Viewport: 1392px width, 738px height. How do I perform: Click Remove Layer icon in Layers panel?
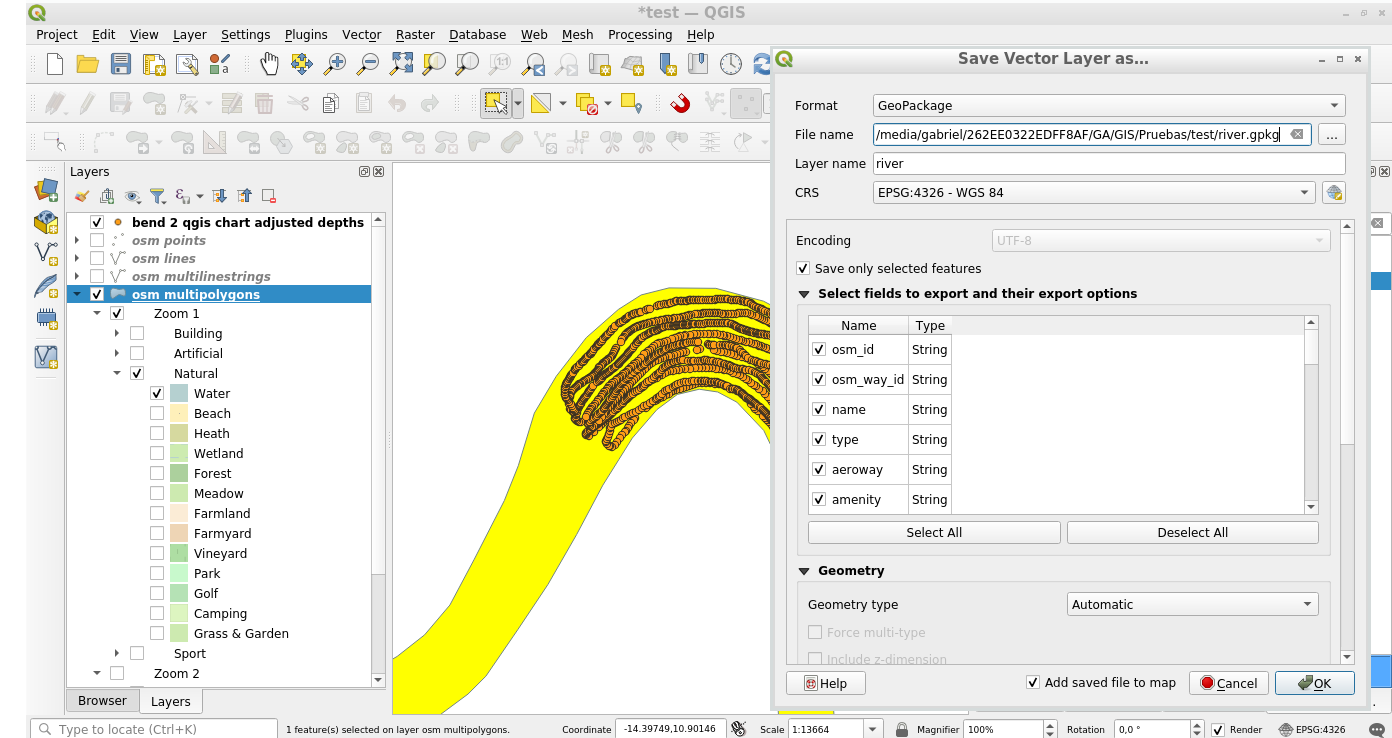[268, 196]
